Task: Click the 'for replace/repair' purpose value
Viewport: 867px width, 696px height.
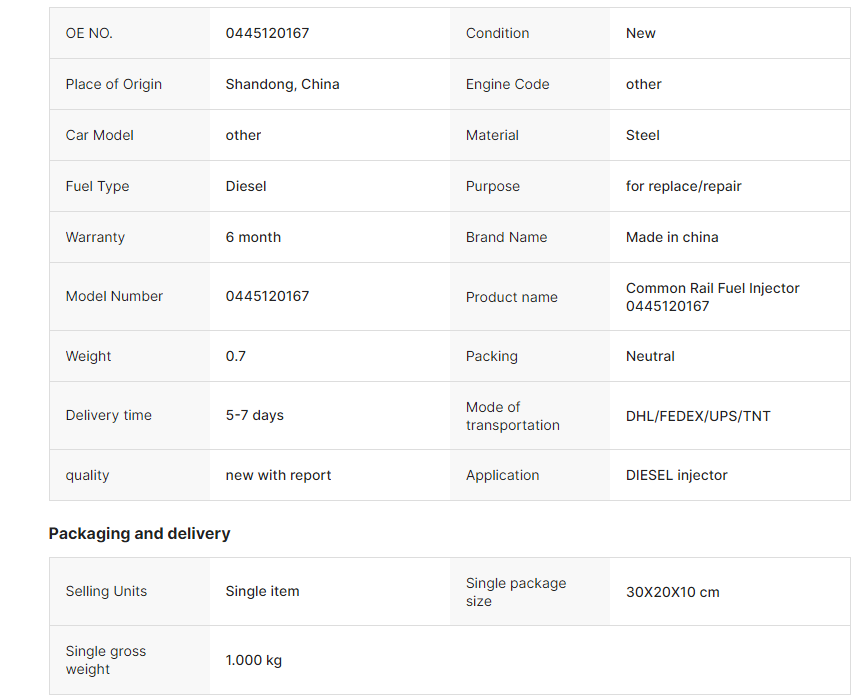Action: pos(683,186)
